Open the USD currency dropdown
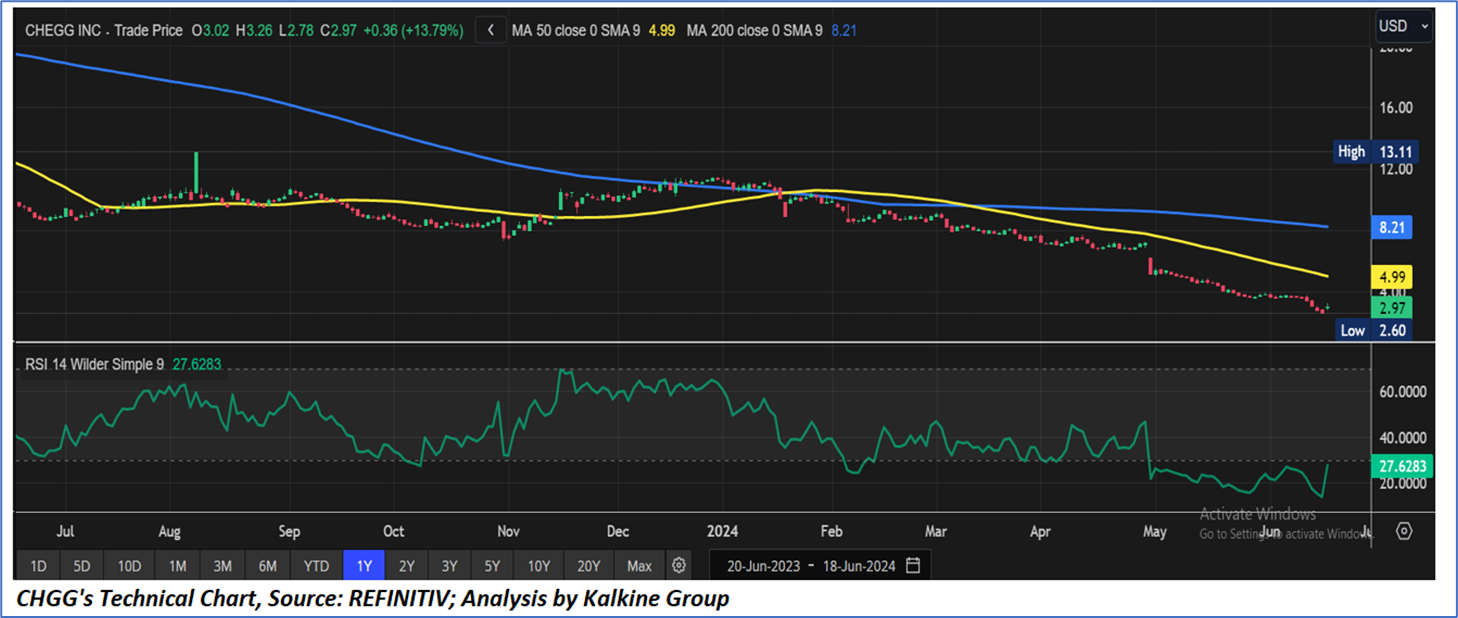This screenshot has height=618, width=1458. click(x=1403, y=27)
